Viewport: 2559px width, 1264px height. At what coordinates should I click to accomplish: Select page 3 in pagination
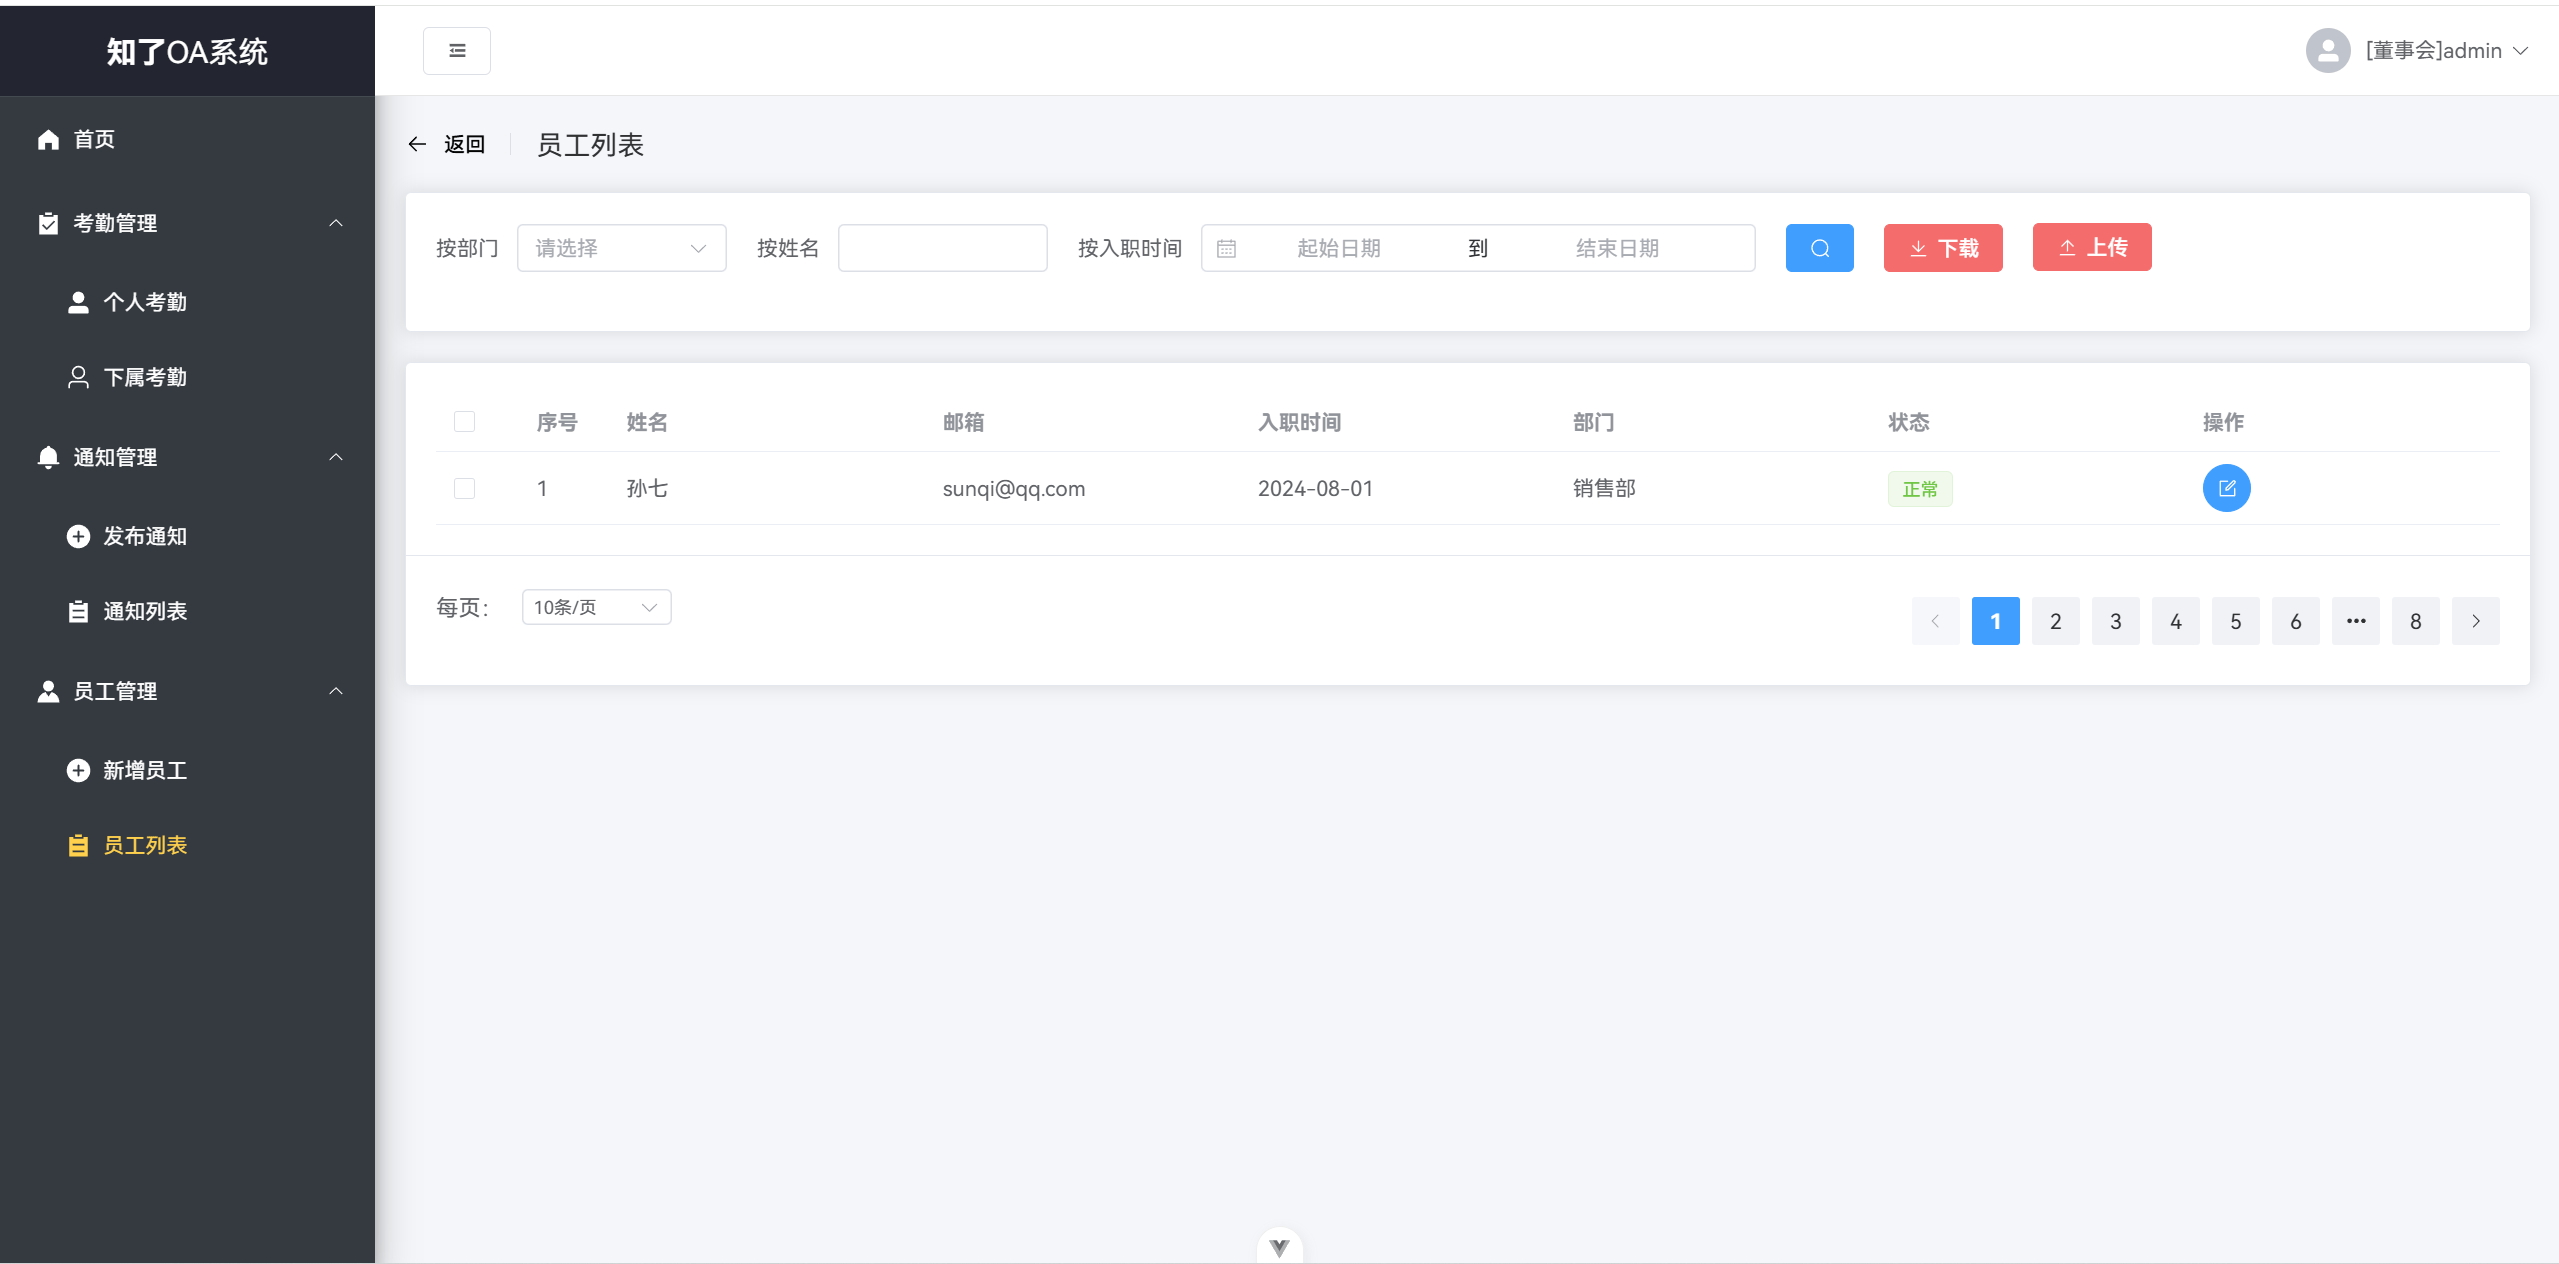point(2115,621)
